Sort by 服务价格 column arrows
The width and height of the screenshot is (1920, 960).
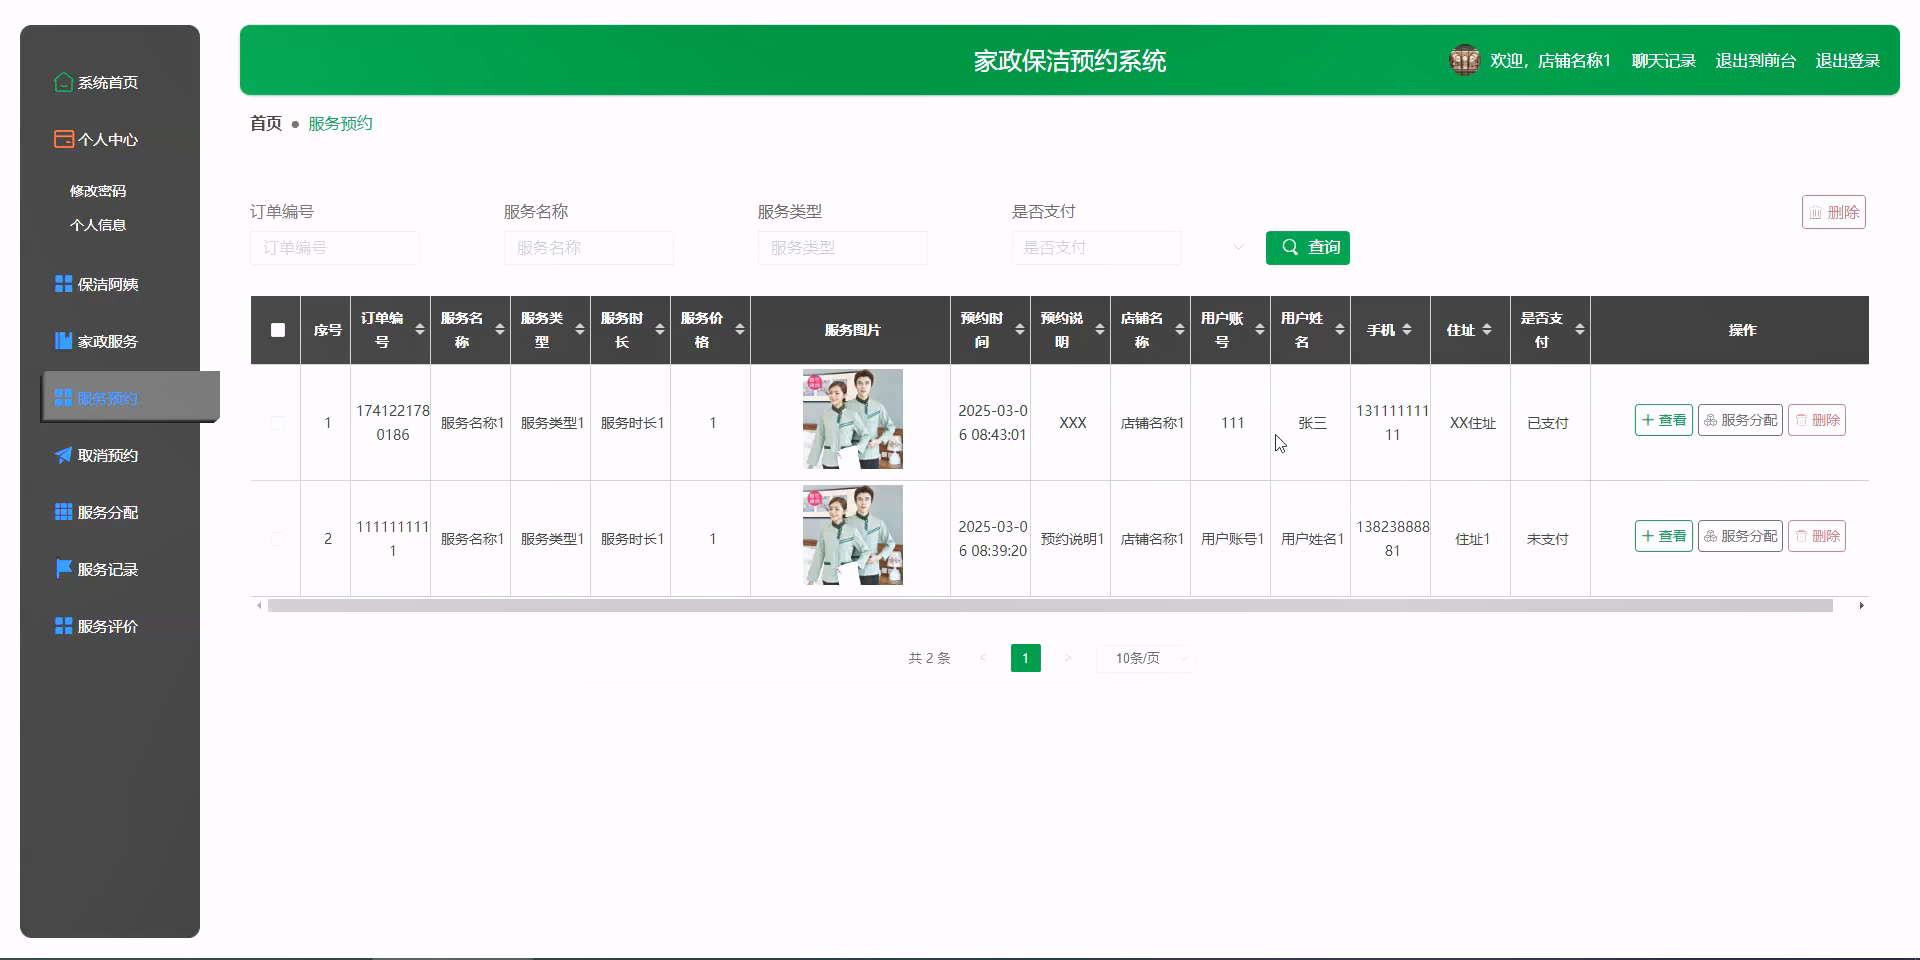click(x=740, y=330)
